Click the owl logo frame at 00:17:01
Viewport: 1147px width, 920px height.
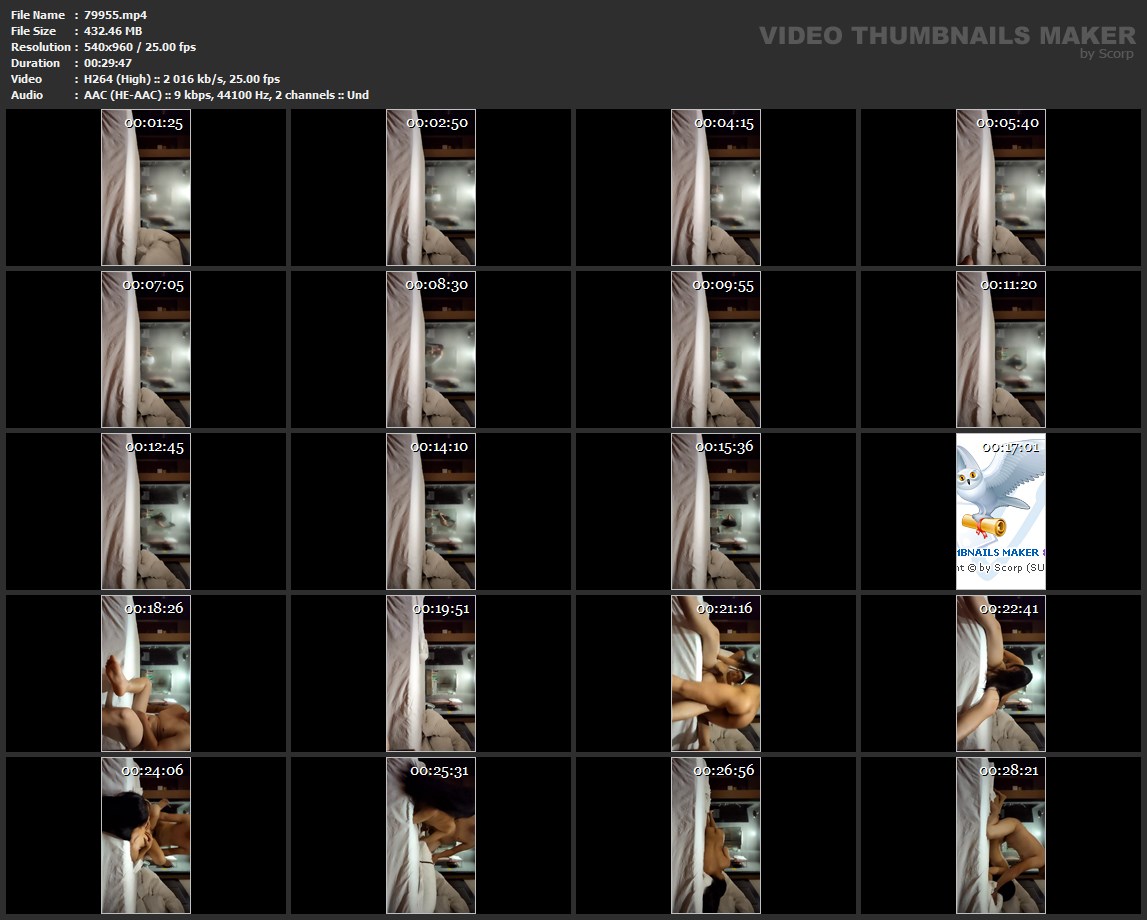tap(1001, 511)
